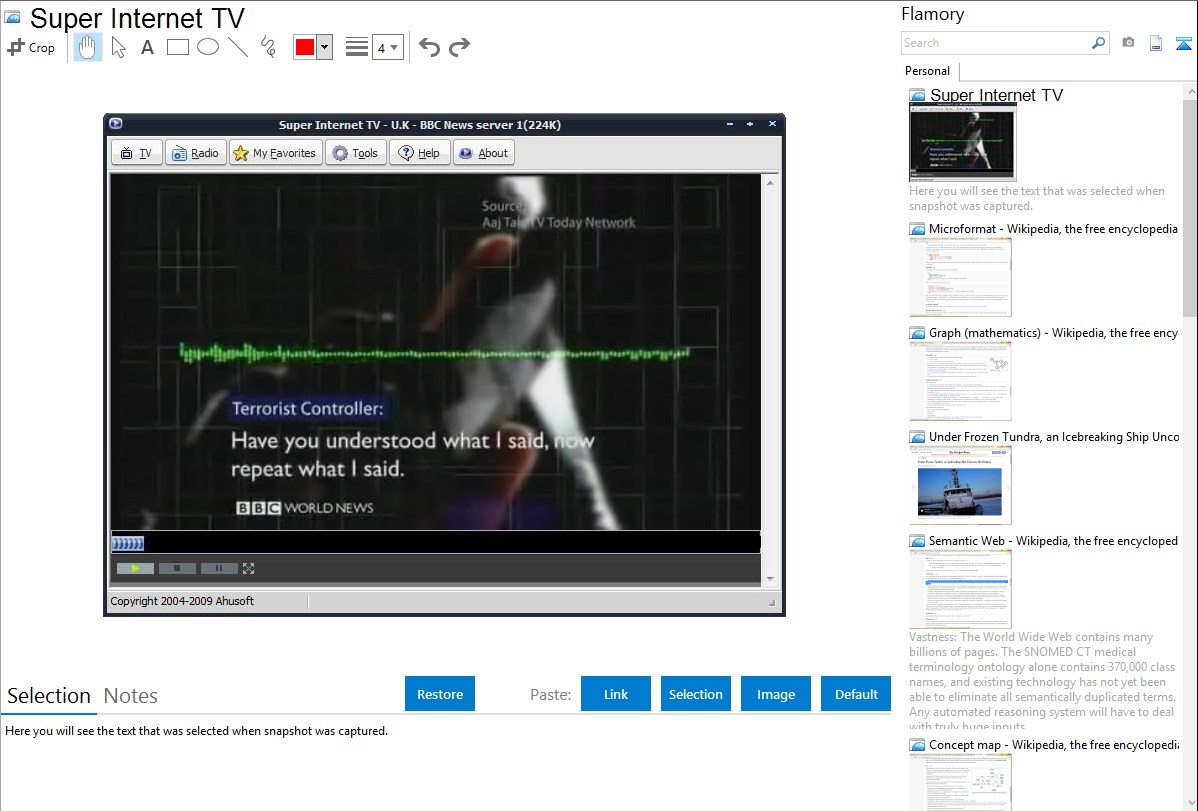Activate the hand pan tool
This screenshot has width=1198, height=811.
88,47
